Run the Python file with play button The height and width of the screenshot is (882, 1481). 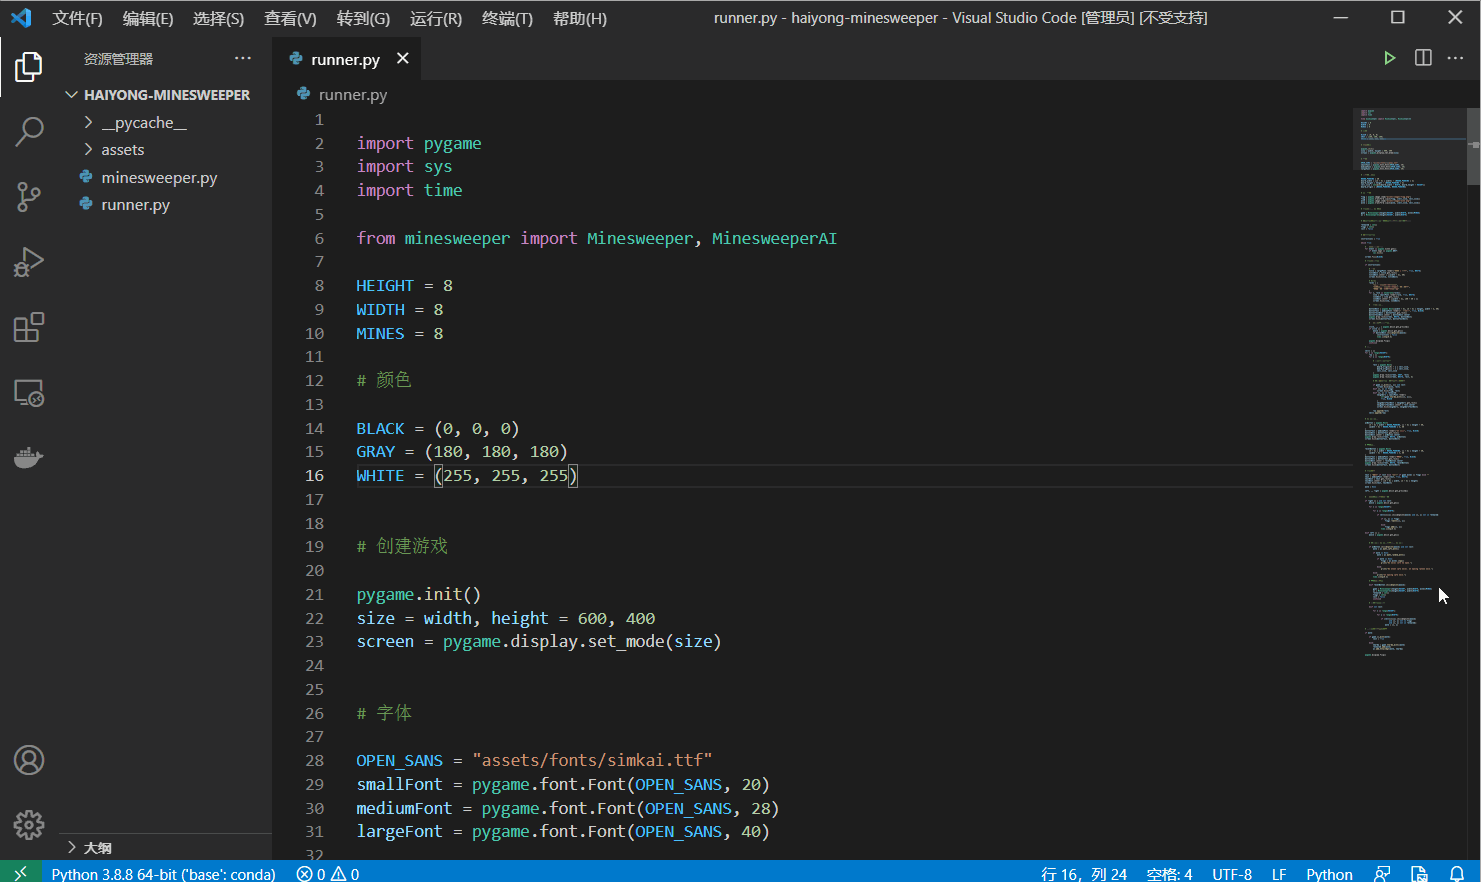pyautogui.click(x=1389, y=58)
